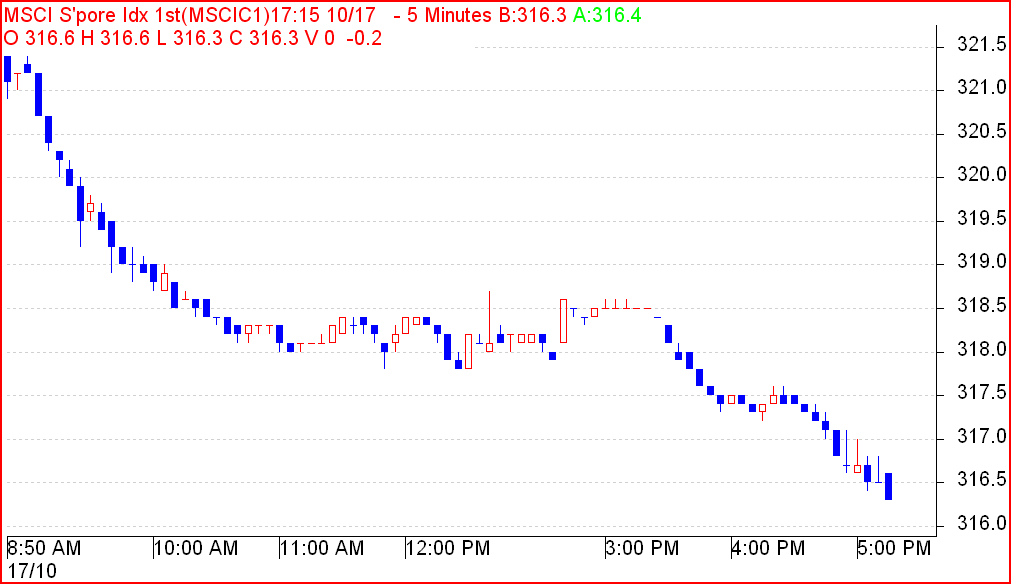The height and width of the screenshot is (584, 1011).
Task: Click the 318.0 price axis label
Action: (981, 349)
